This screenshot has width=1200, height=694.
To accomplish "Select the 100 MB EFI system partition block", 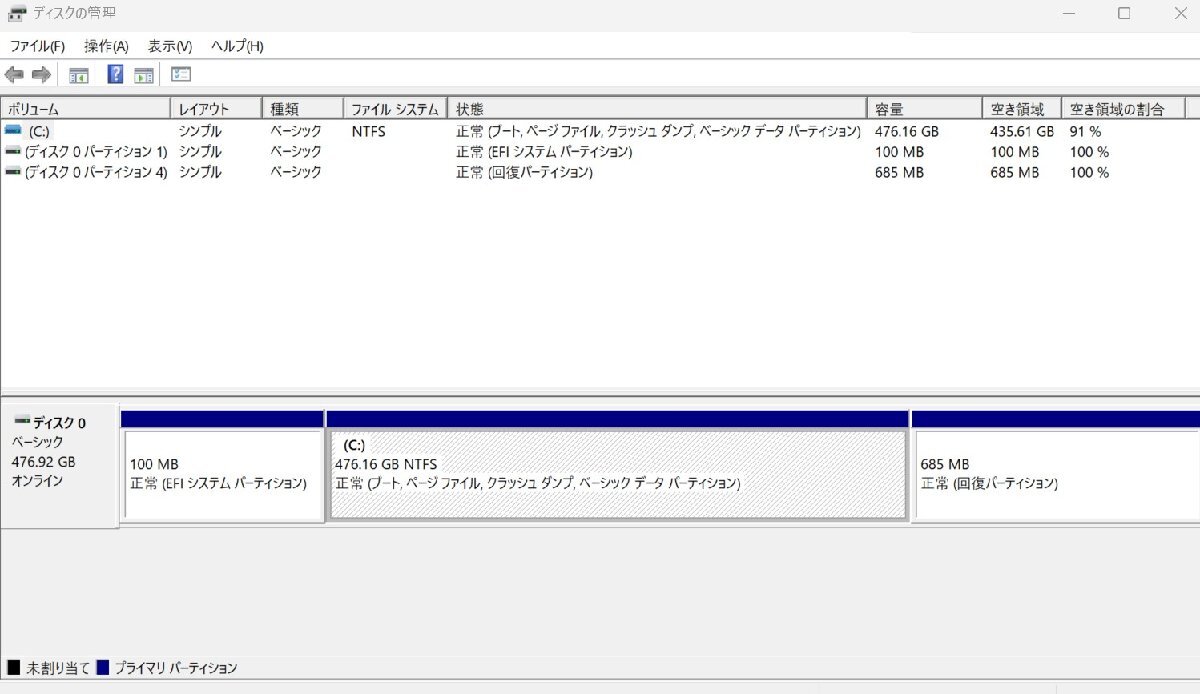I will tap(220, 470).
